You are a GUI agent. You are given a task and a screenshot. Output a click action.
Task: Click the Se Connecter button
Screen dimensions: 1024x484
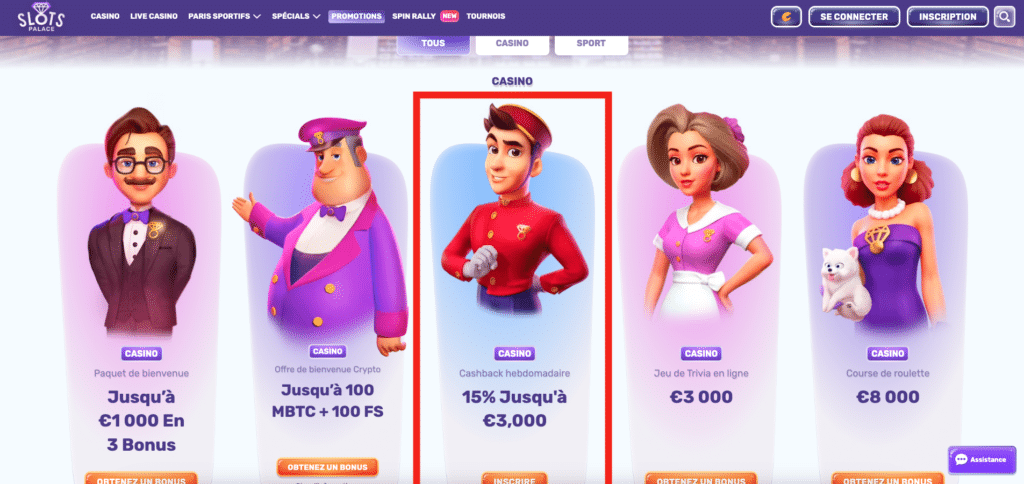tap(854, 17)
